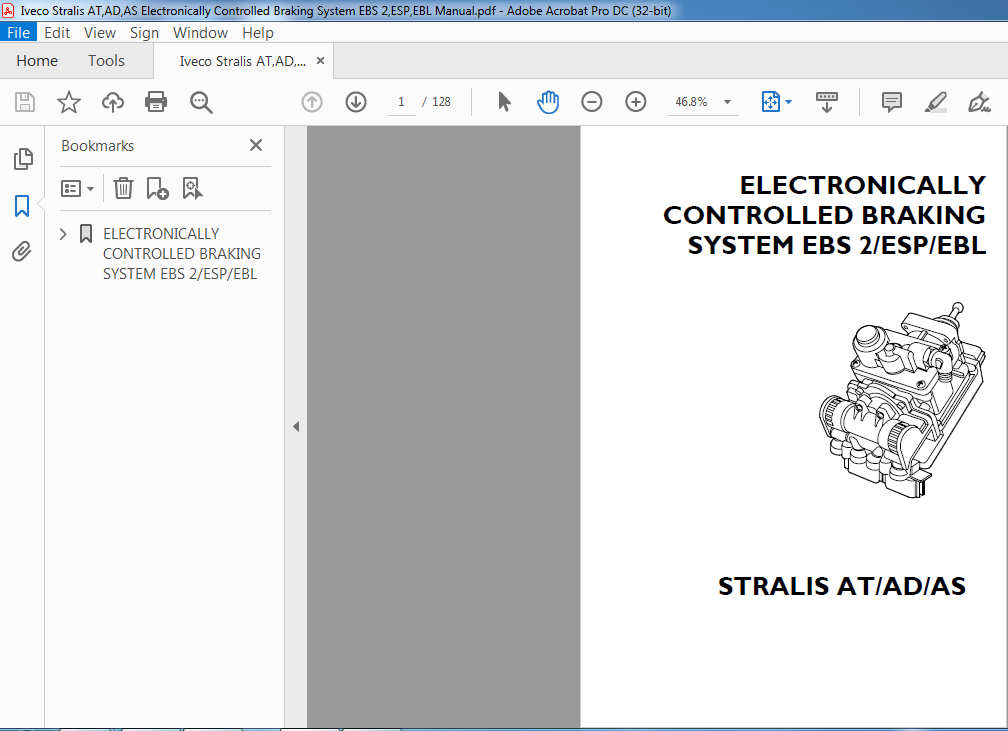Open the Sign document pen tool
The width and height of the screenshot is (1008, 731).
[x=978, y=102]
